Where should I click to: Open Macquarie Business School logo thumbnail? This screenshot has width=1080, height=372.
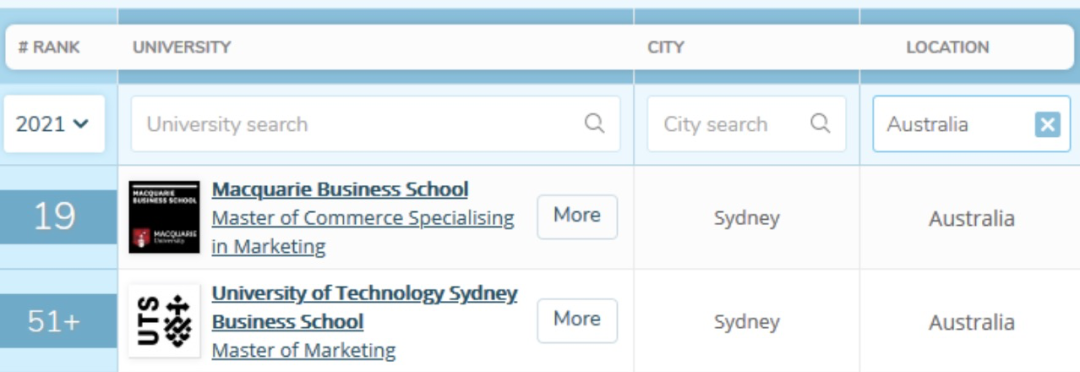[x=164, y=217]
